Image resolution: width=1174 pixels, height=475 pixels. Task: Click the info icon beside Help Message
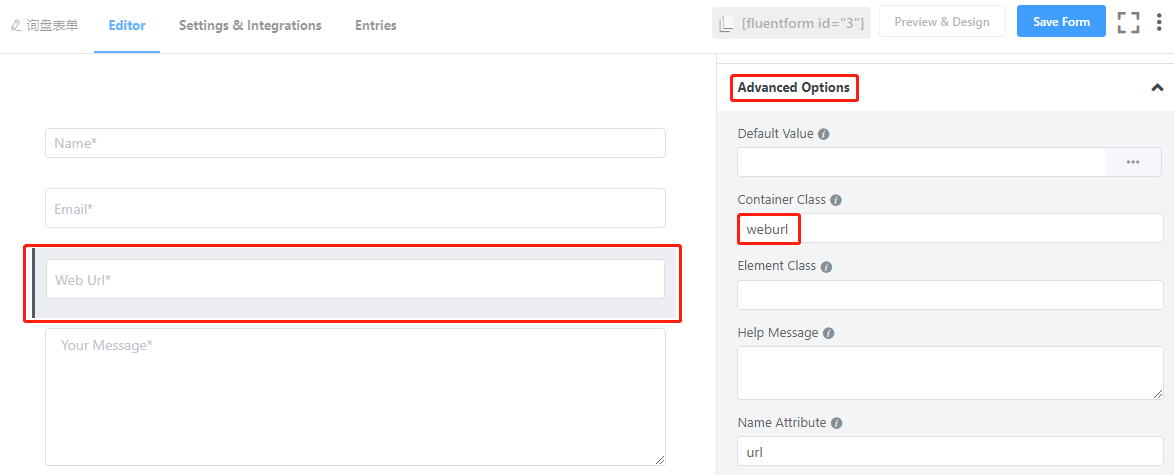[829, 333]
